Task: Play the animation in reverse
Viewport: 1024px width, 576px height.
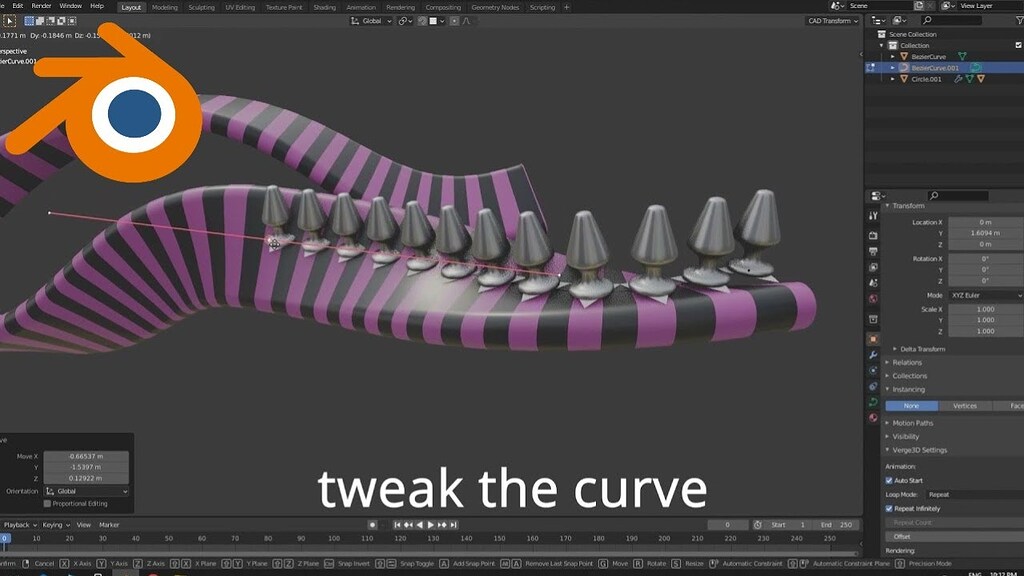Action: click(419, 525)
